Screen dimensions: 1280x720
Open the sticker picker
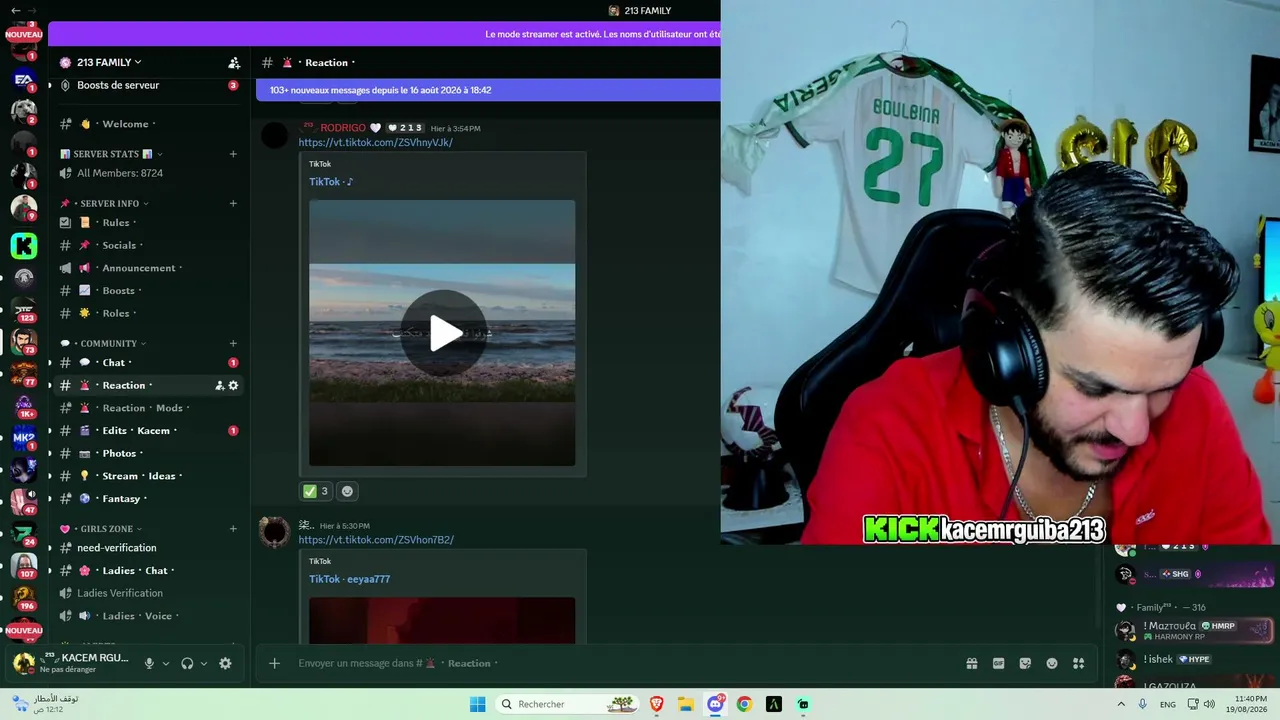pyautogui.click(x=1025, y=663)
